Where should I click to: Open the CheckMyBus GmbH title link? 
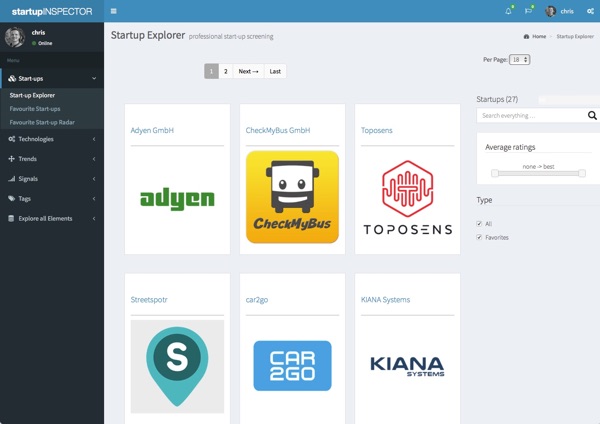278,130
